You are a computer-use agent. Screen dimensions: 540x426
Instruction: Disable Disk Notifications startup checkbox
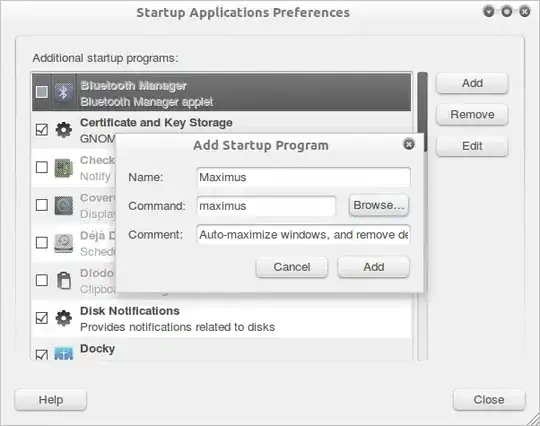click(42, 318)
